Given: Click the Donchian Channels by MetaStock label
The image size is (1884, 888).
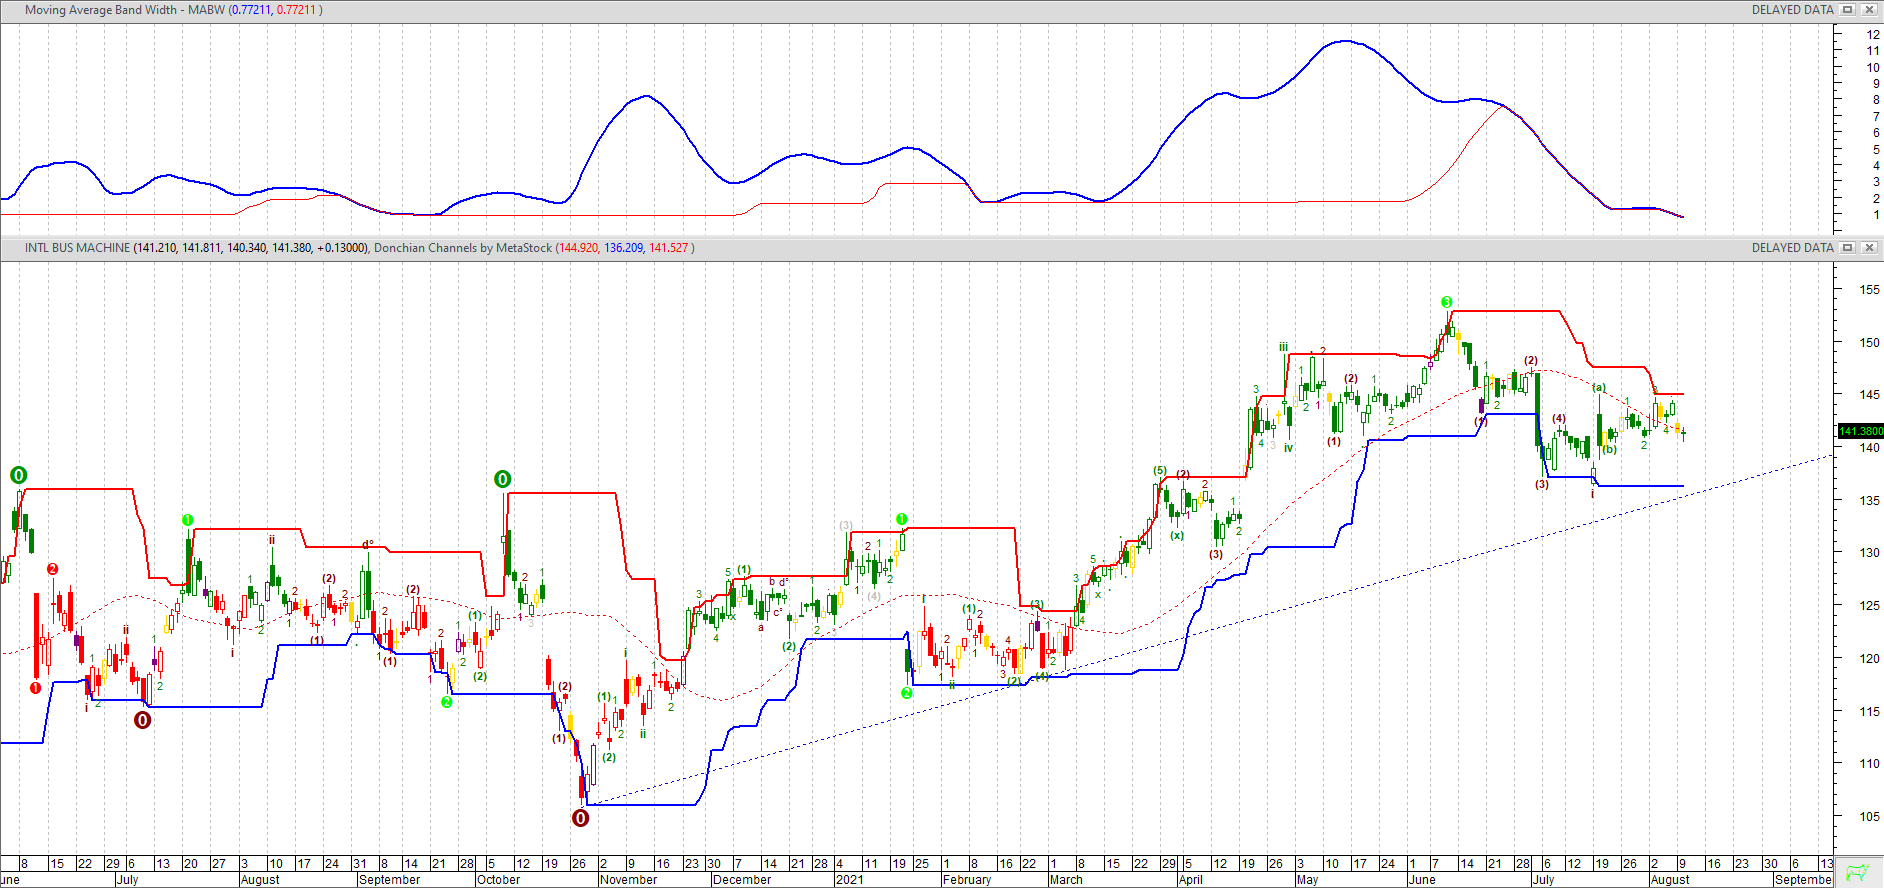Looking at the screenshot, I should point(462,248).
